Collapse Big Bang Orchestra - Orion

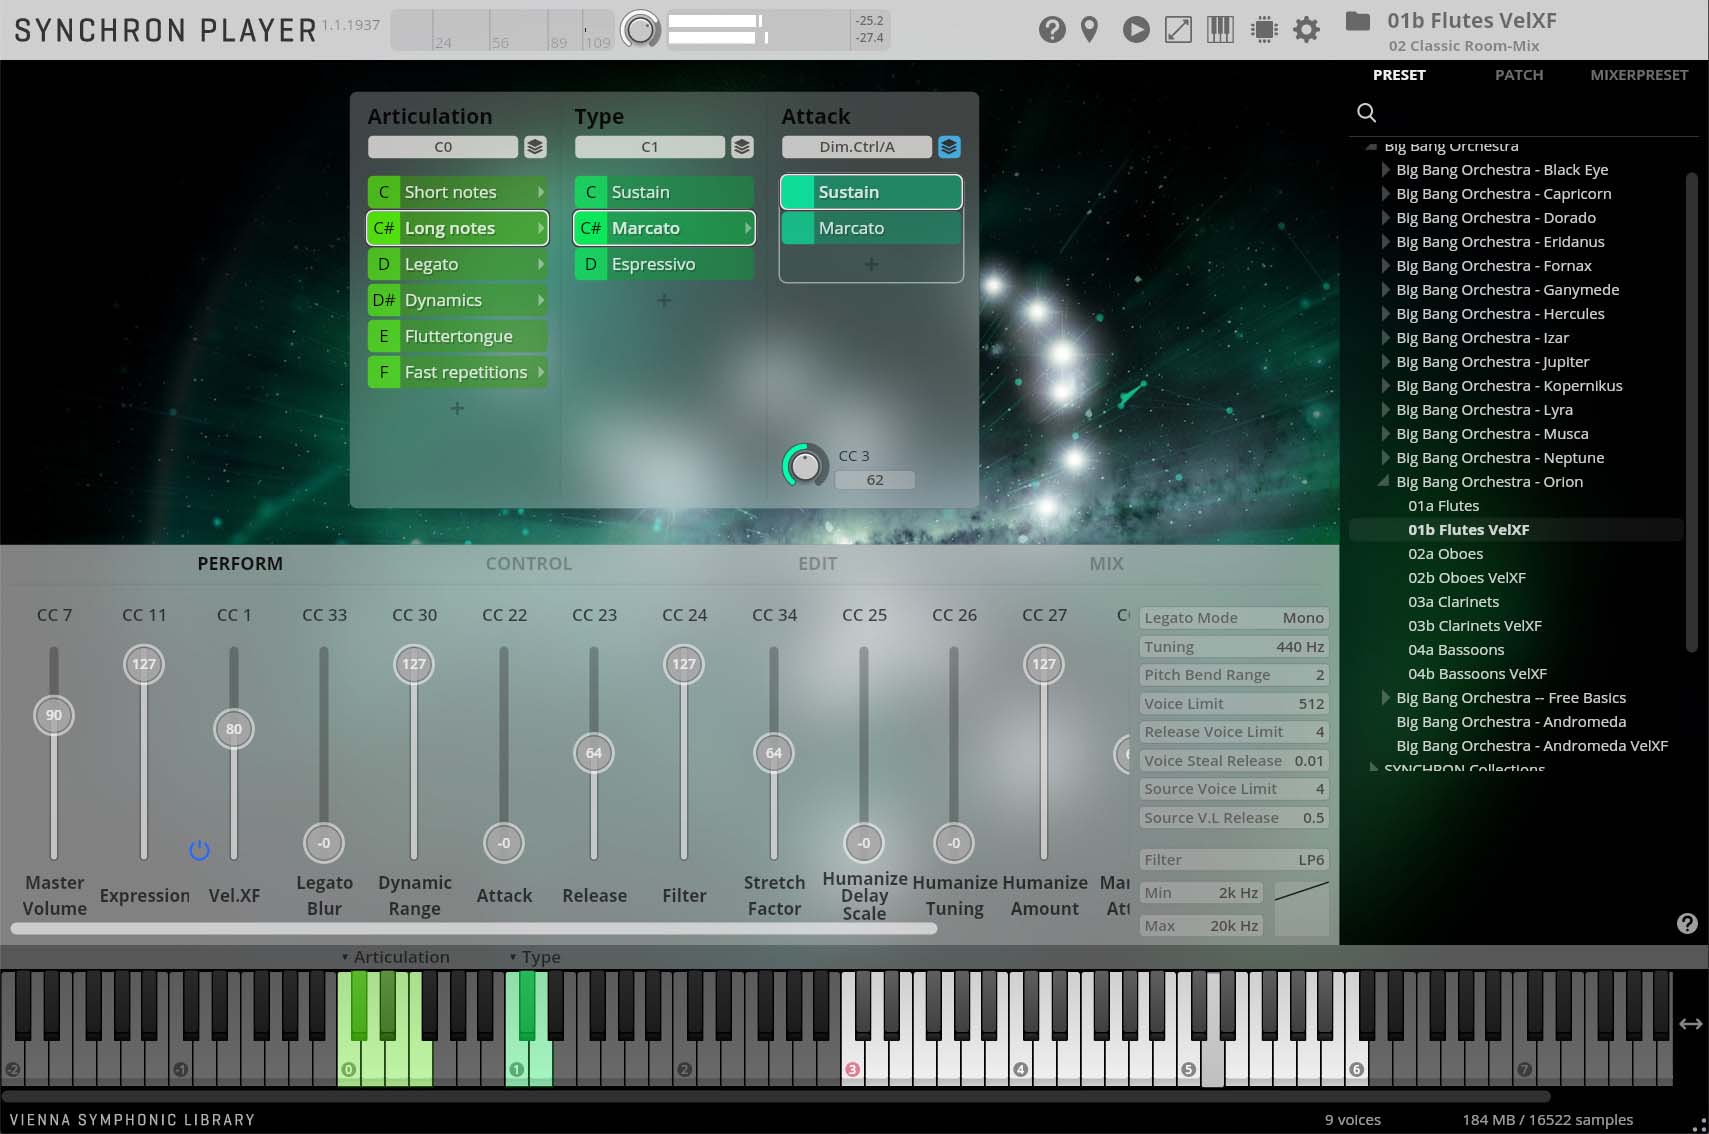point(1384,482)
